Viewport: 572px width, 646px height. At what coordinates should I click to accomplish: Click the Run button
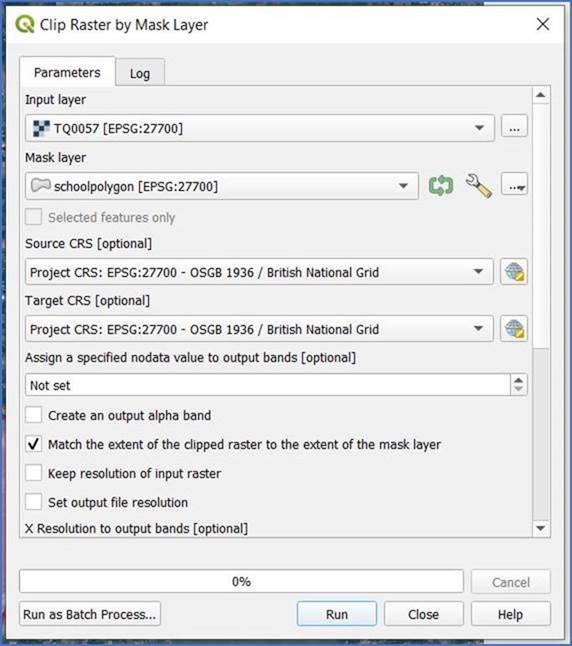point(337,614)
